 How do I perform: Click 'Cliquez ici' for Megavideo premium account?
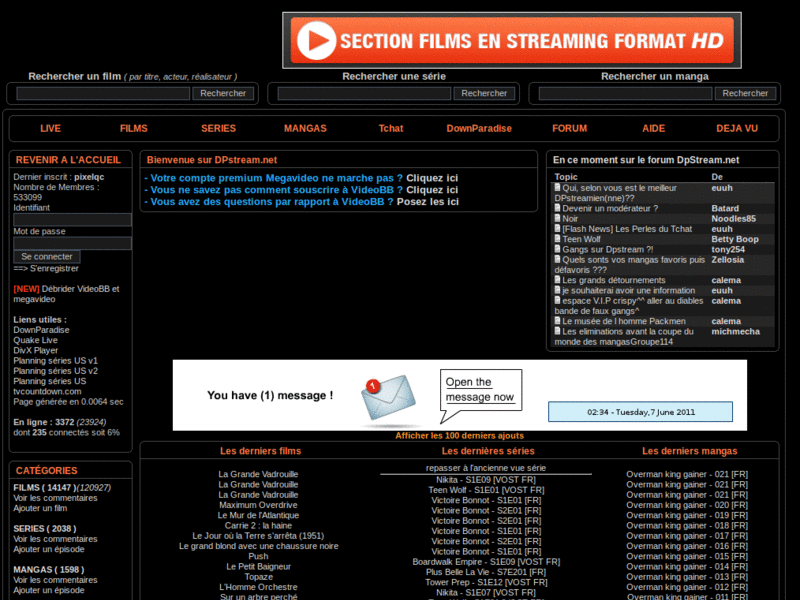432,178
